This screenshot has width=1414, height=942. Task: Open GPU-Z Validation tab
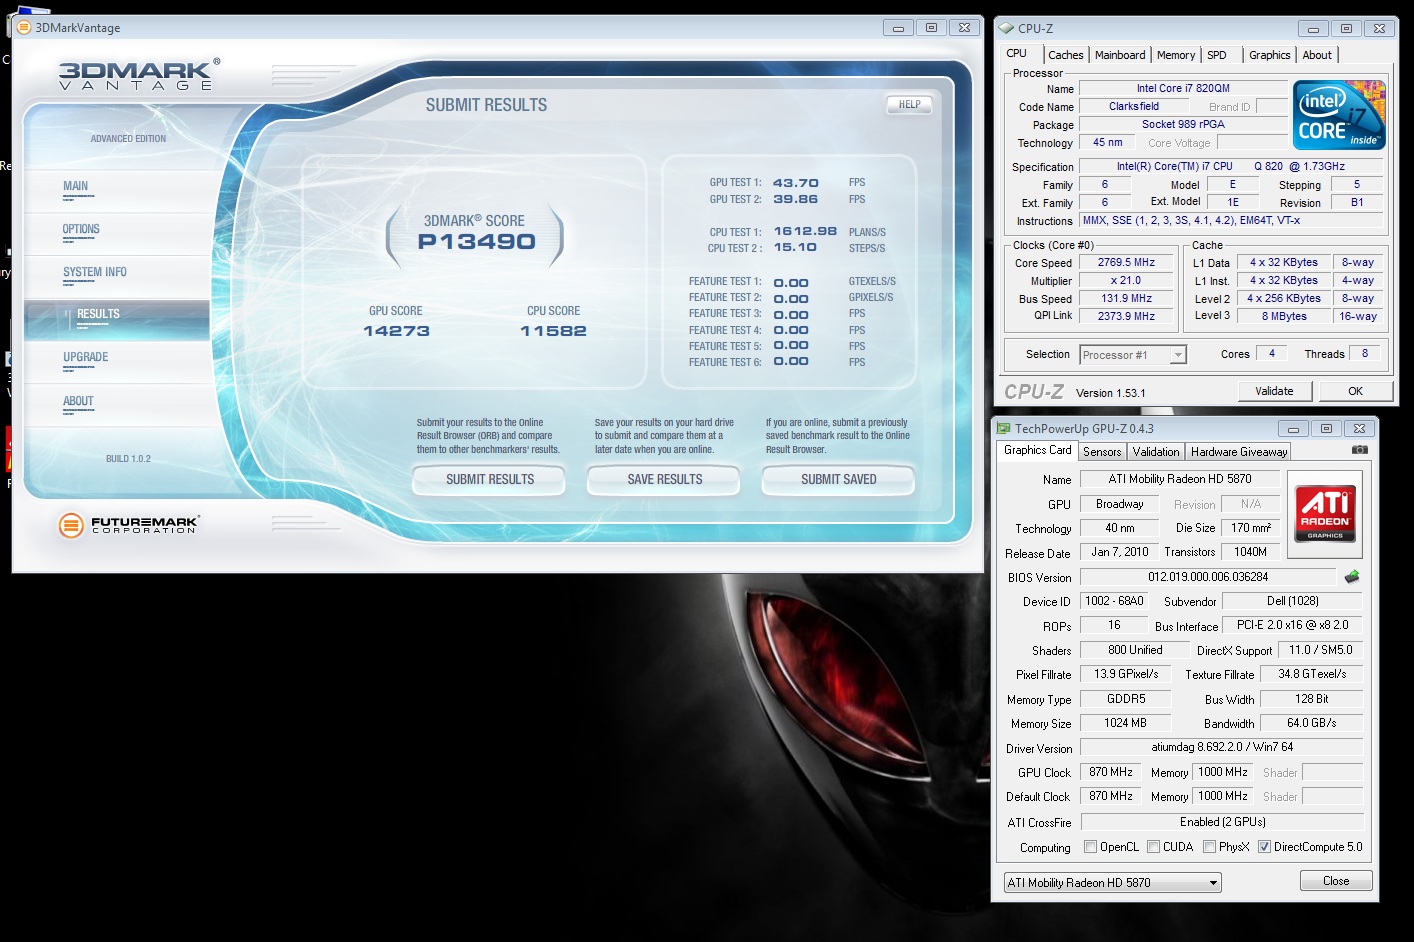click(x=1156, y=452)
